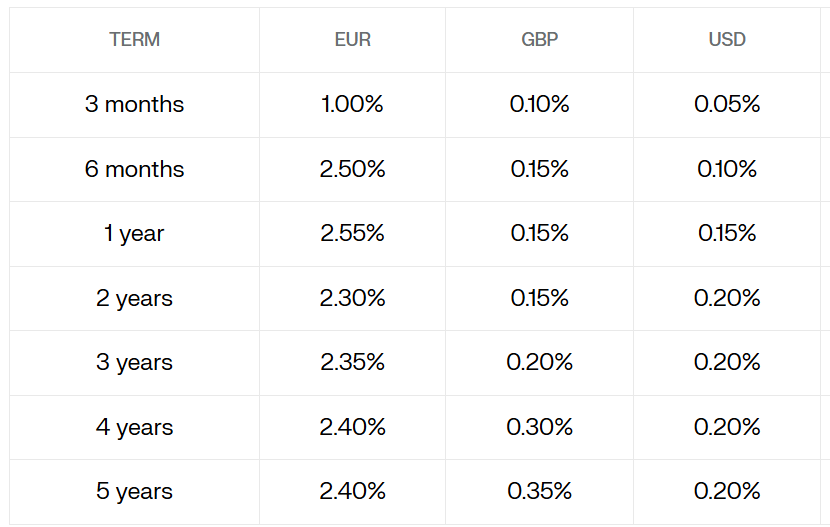
Task: Select the 3 months term cell
Action: pyautogui.click(x=135, y=104)
